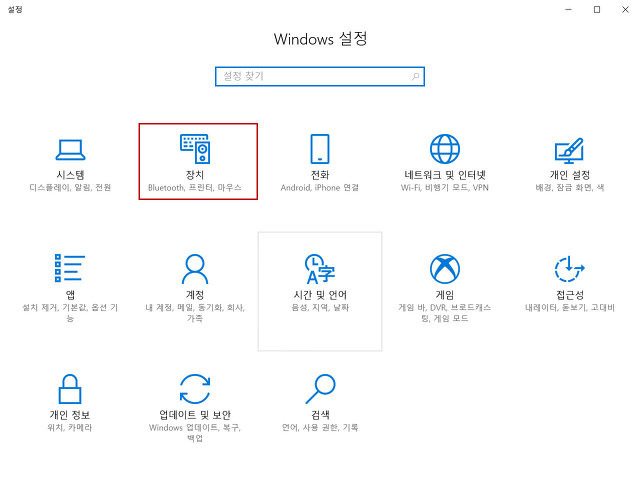640x499 pixels.
Task: Open the 계정 person icon
Action: click(x=195, y=269)
